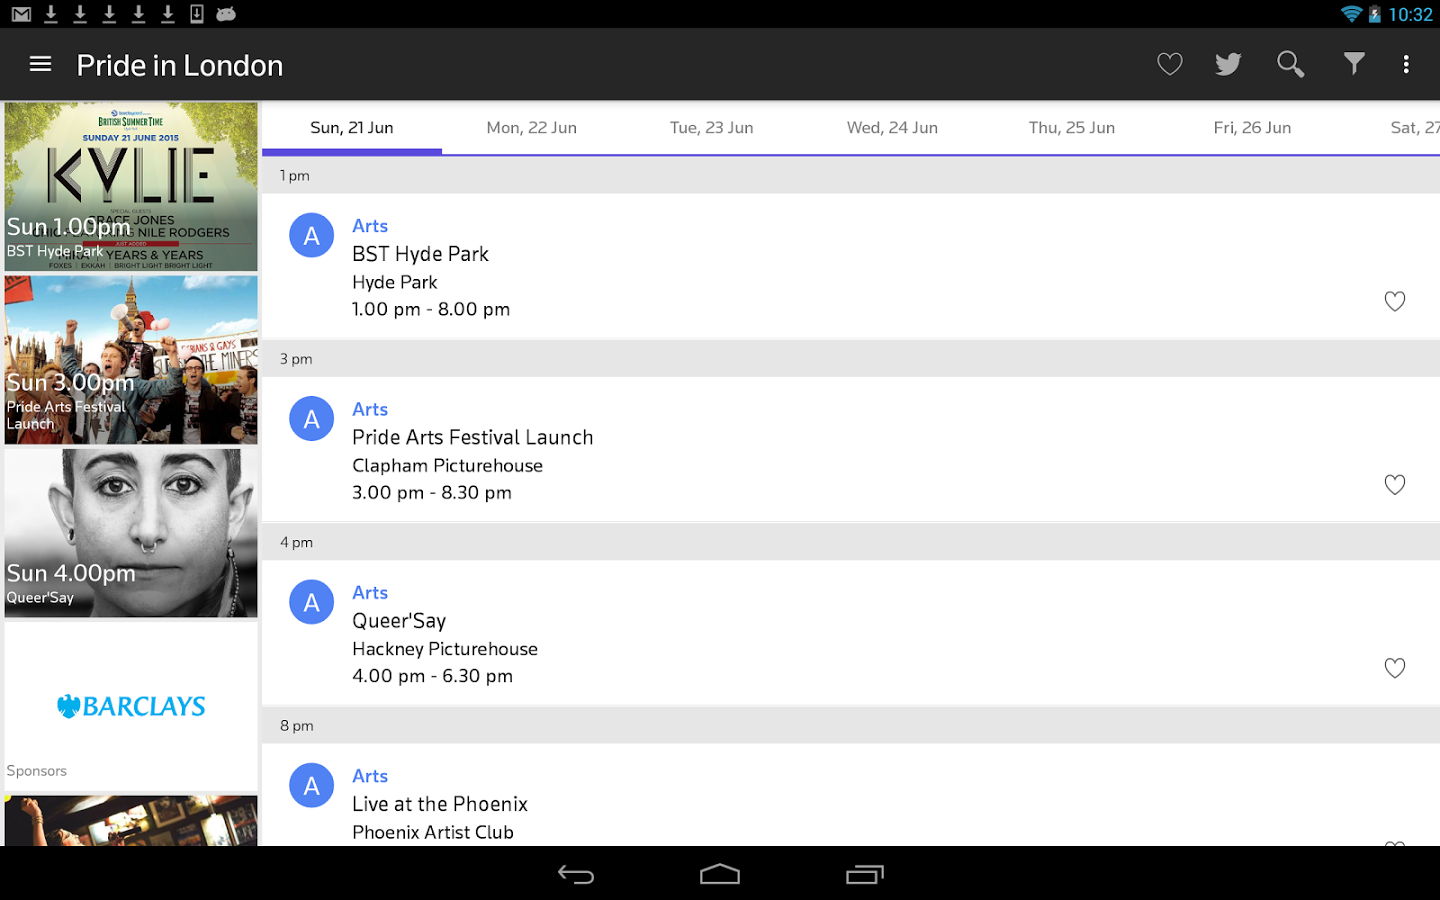Tap the Phoenix Artist Club venue text
This screenshot has width=1440, height=900.
pyautogui.click(x=433, y=832)
